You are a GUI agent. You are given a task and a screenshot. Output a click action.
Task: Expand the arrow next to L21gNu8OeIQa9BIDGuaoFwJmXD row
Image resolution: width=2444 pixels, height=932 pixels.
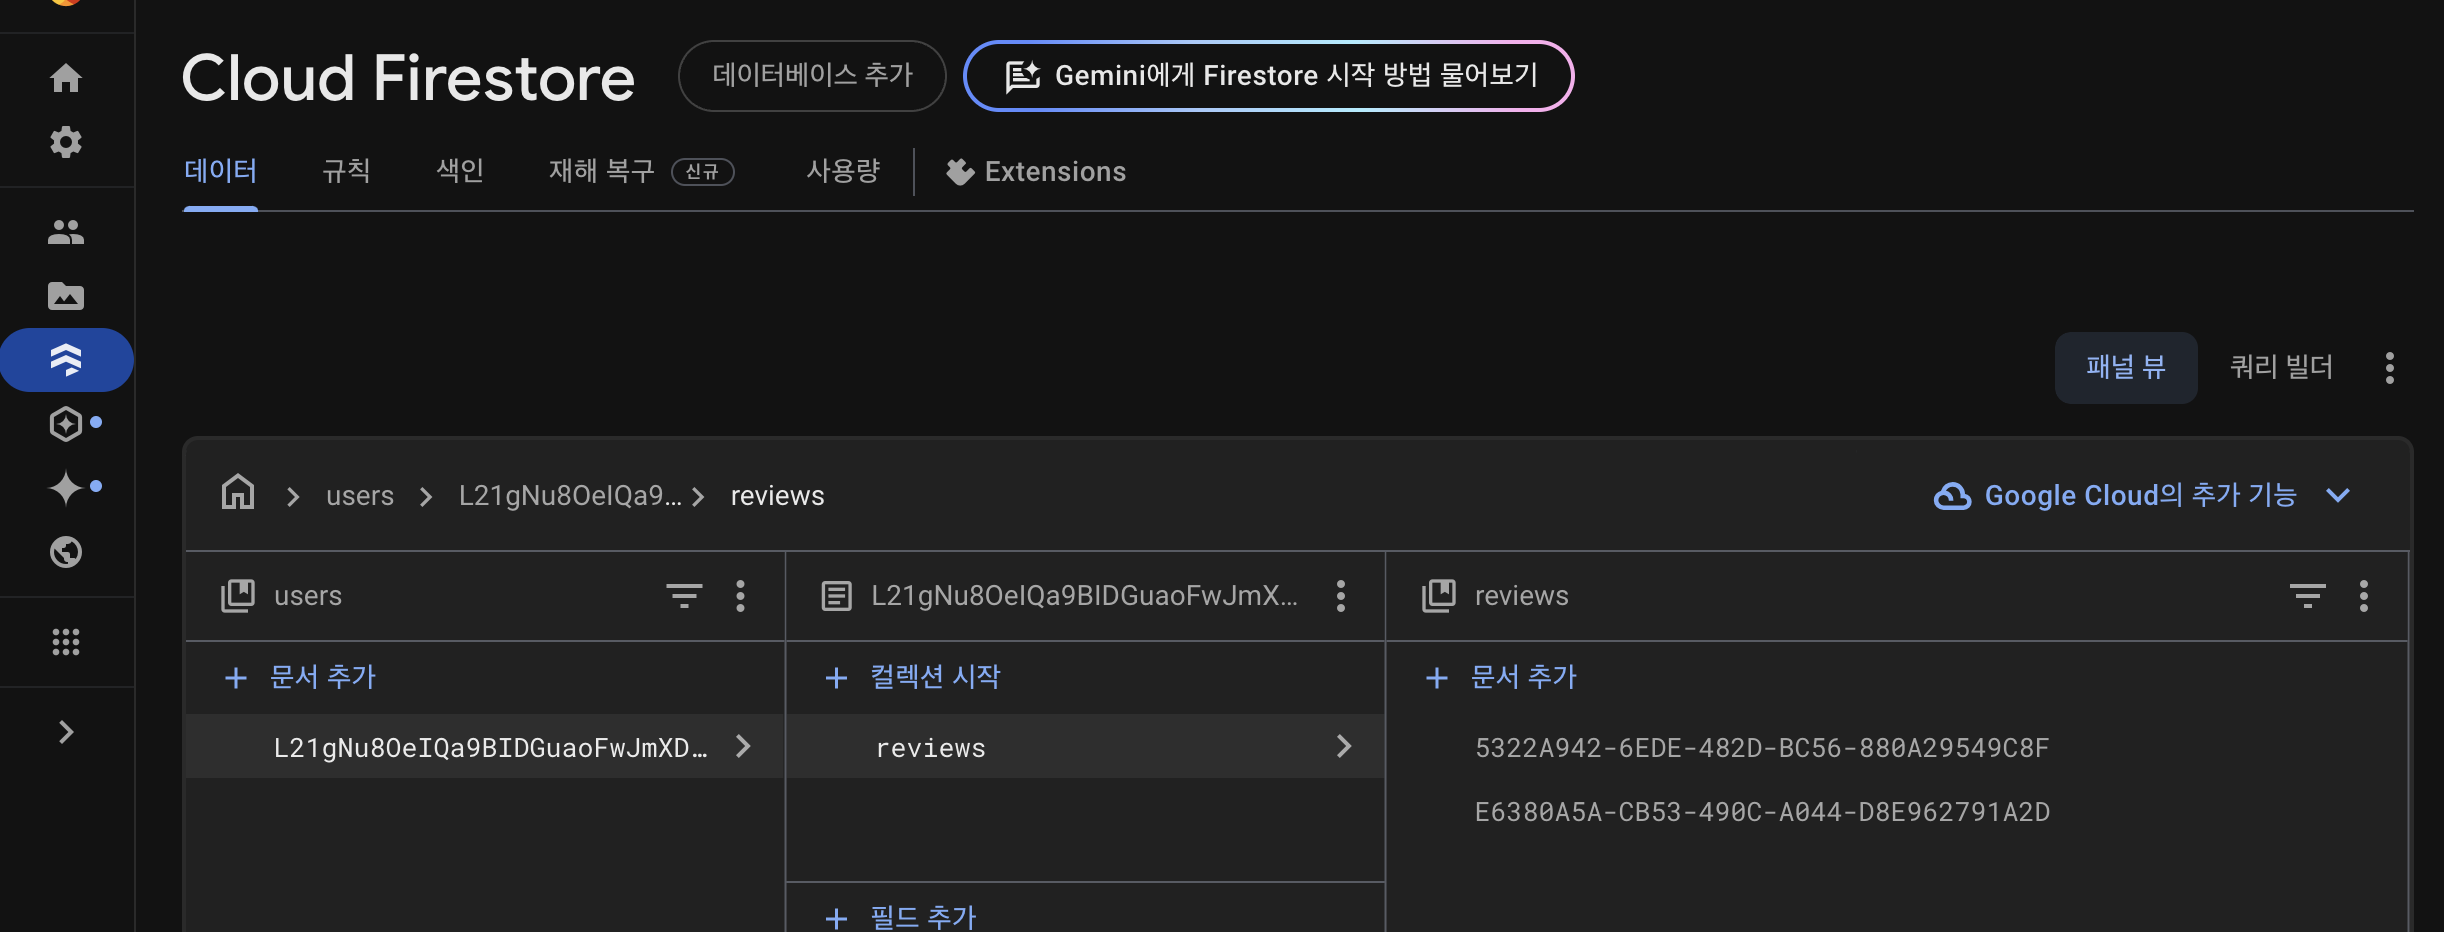point(743,746)
